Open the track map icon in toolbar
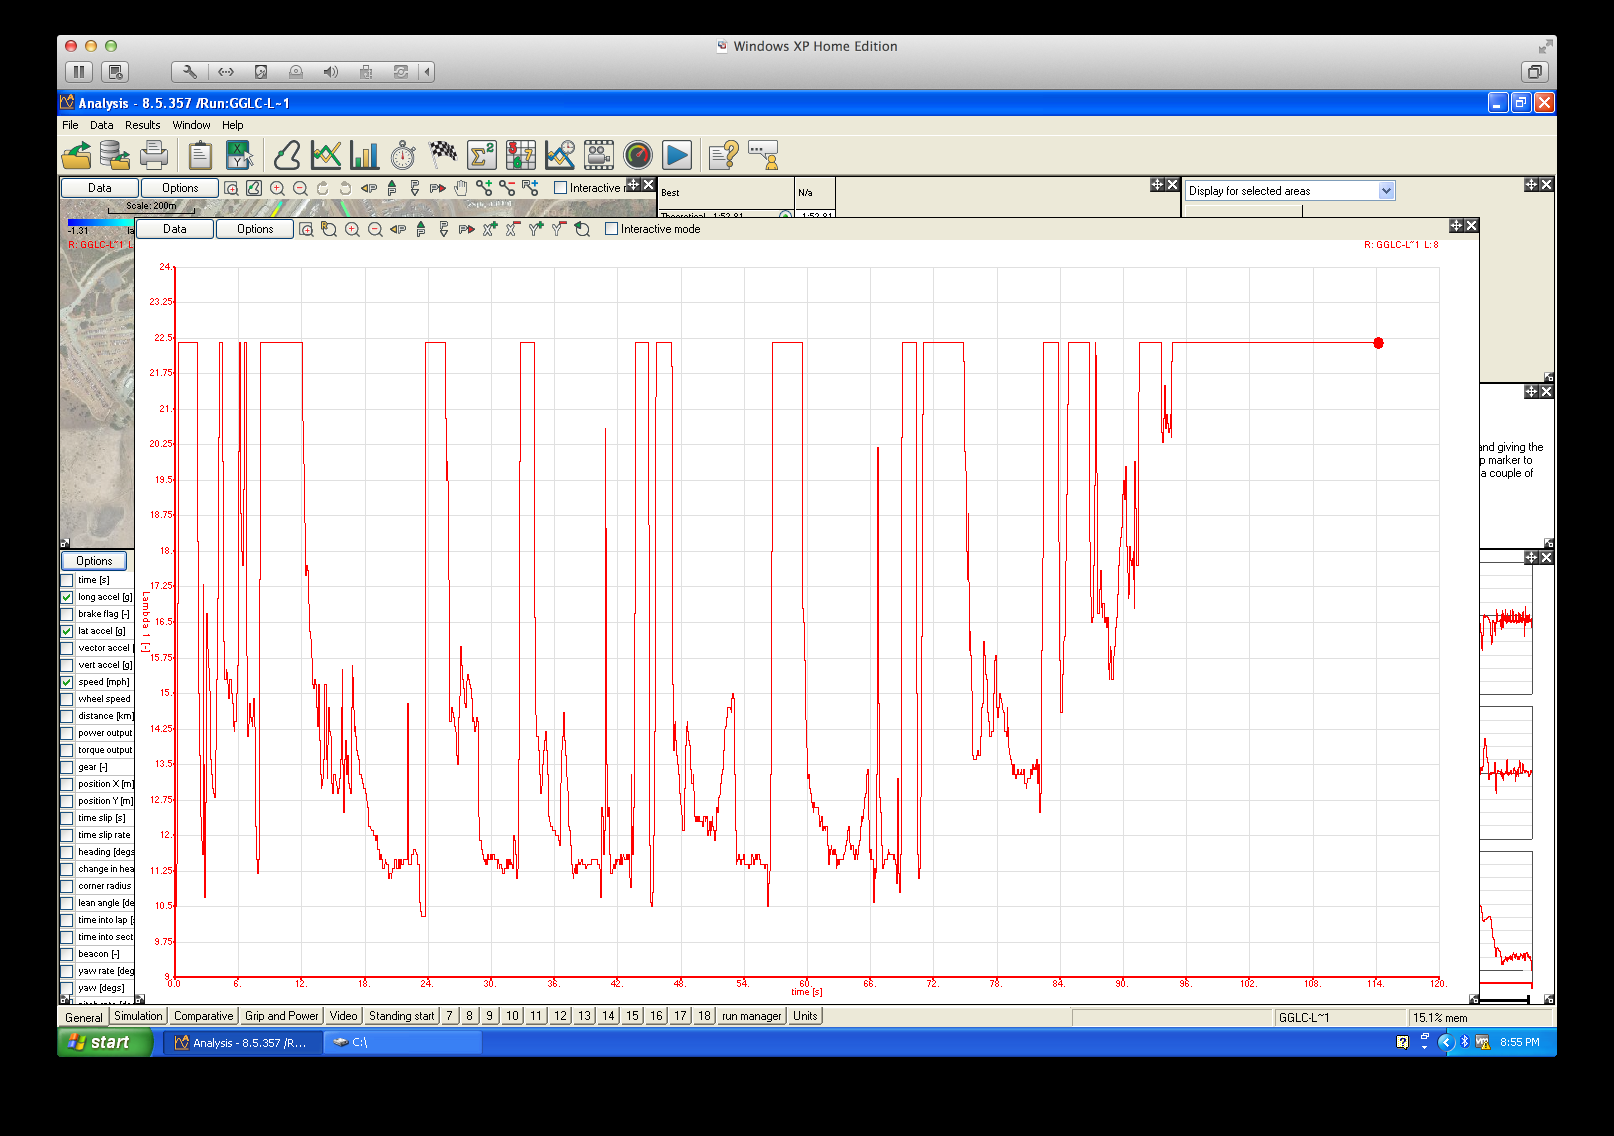This screenshot has height=1136, width=1614. pos(287,155)
